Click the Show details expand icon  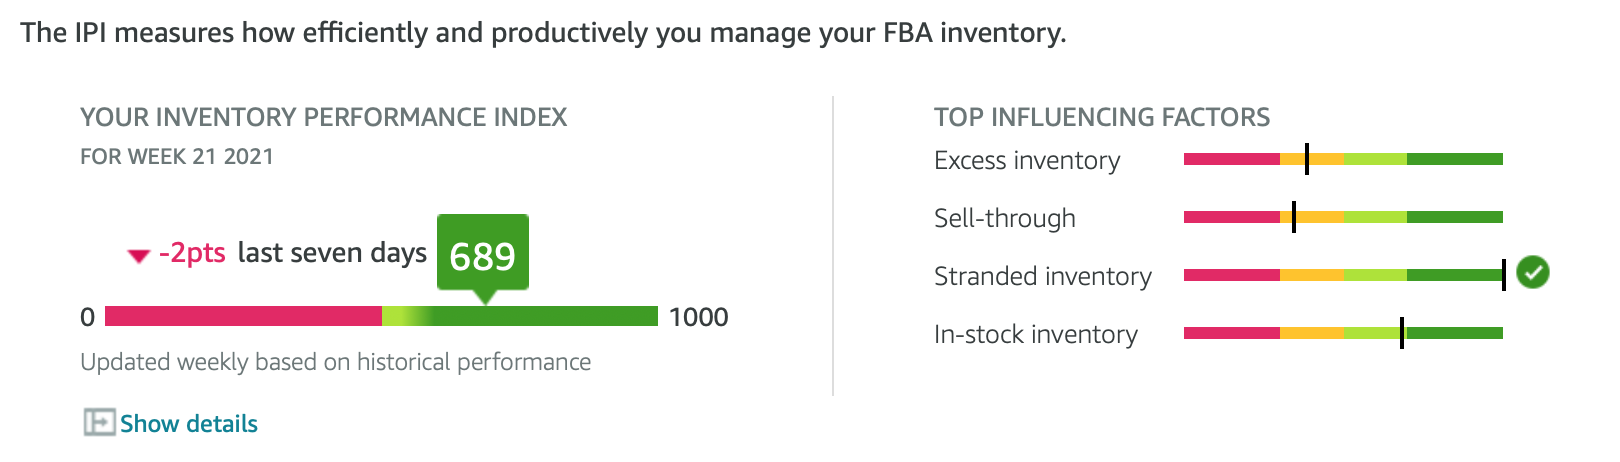pyautogui.click(x=99, y=423)
